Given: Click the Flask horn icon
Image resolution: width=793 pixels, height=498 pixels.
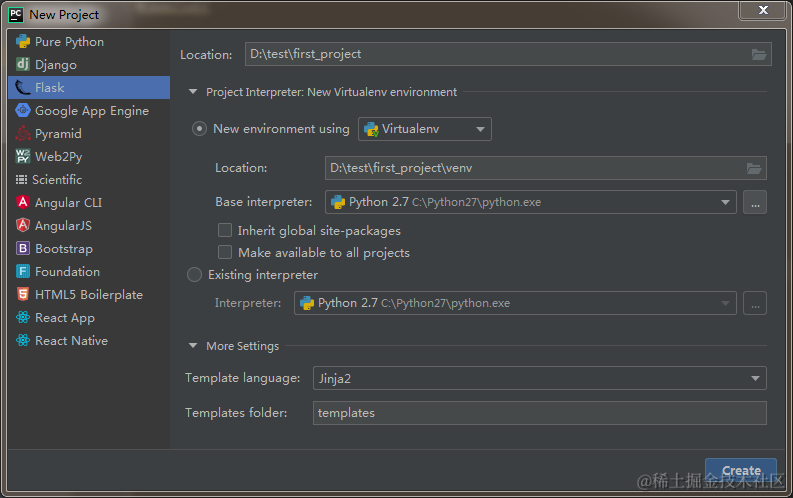Looking at the screenshot, I should pos(23,87).
